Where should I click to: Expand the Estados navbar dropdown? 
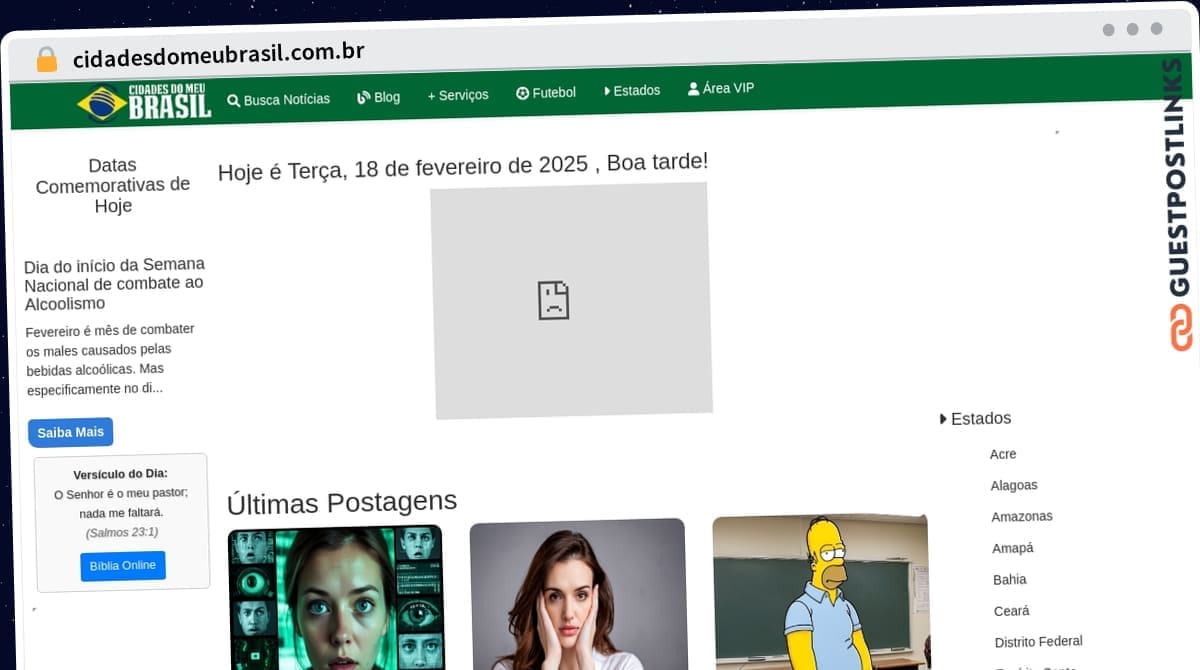tap(632, 90)
